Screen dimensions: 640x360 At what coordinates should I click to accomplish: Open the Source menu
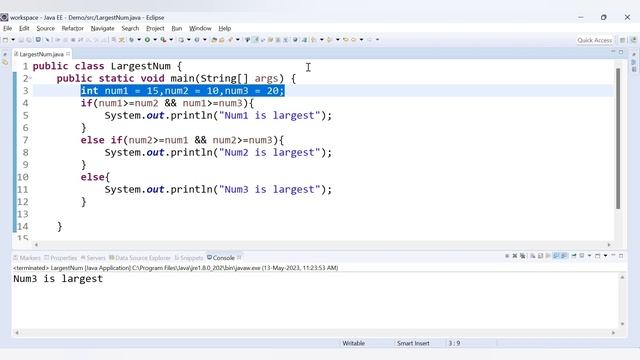click(45, 28)
